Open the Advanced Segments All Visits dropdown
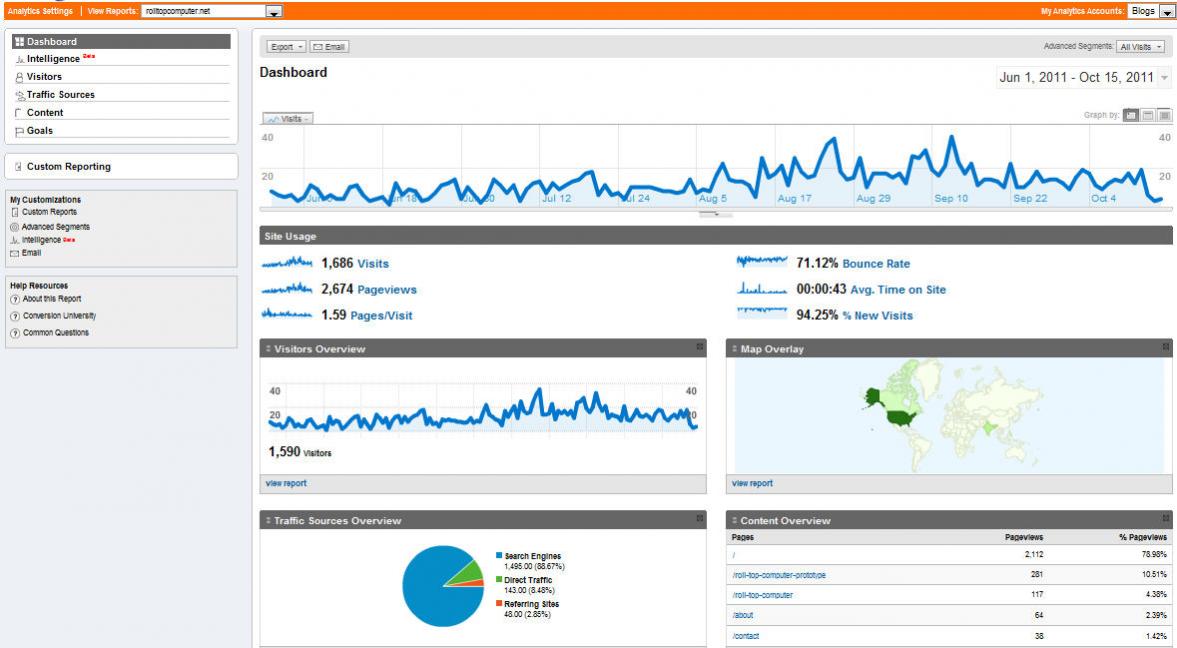 coord(1140,47)
